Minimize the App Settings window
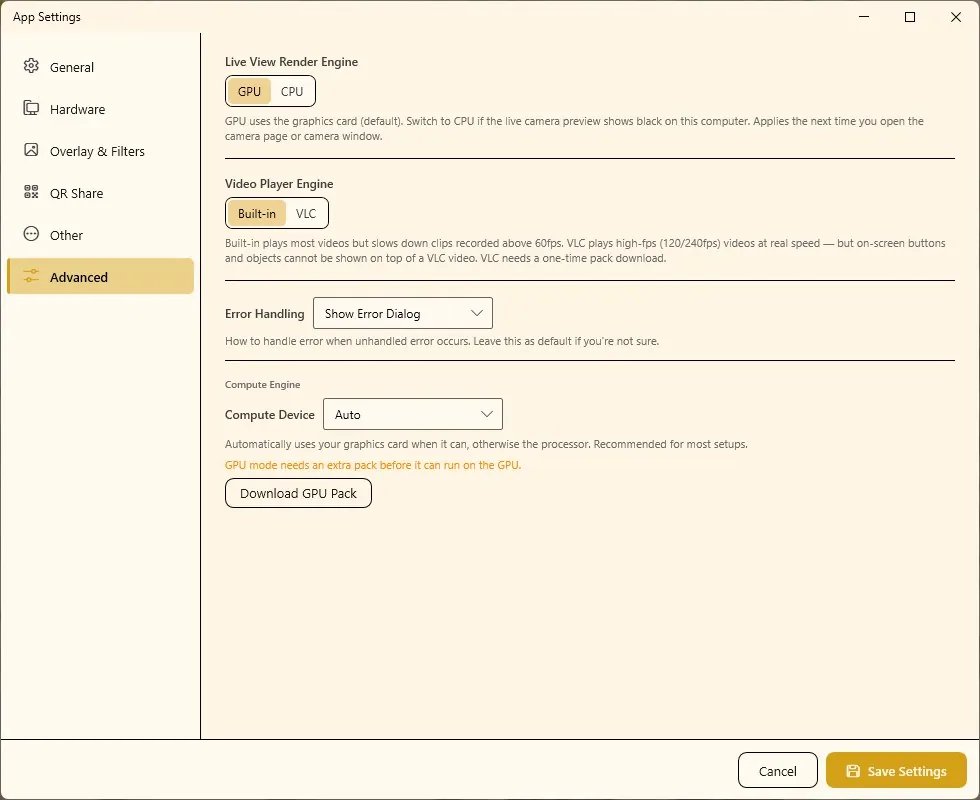Image resolution: width=980 pixels, height=800 pixels. pos(864,17)
